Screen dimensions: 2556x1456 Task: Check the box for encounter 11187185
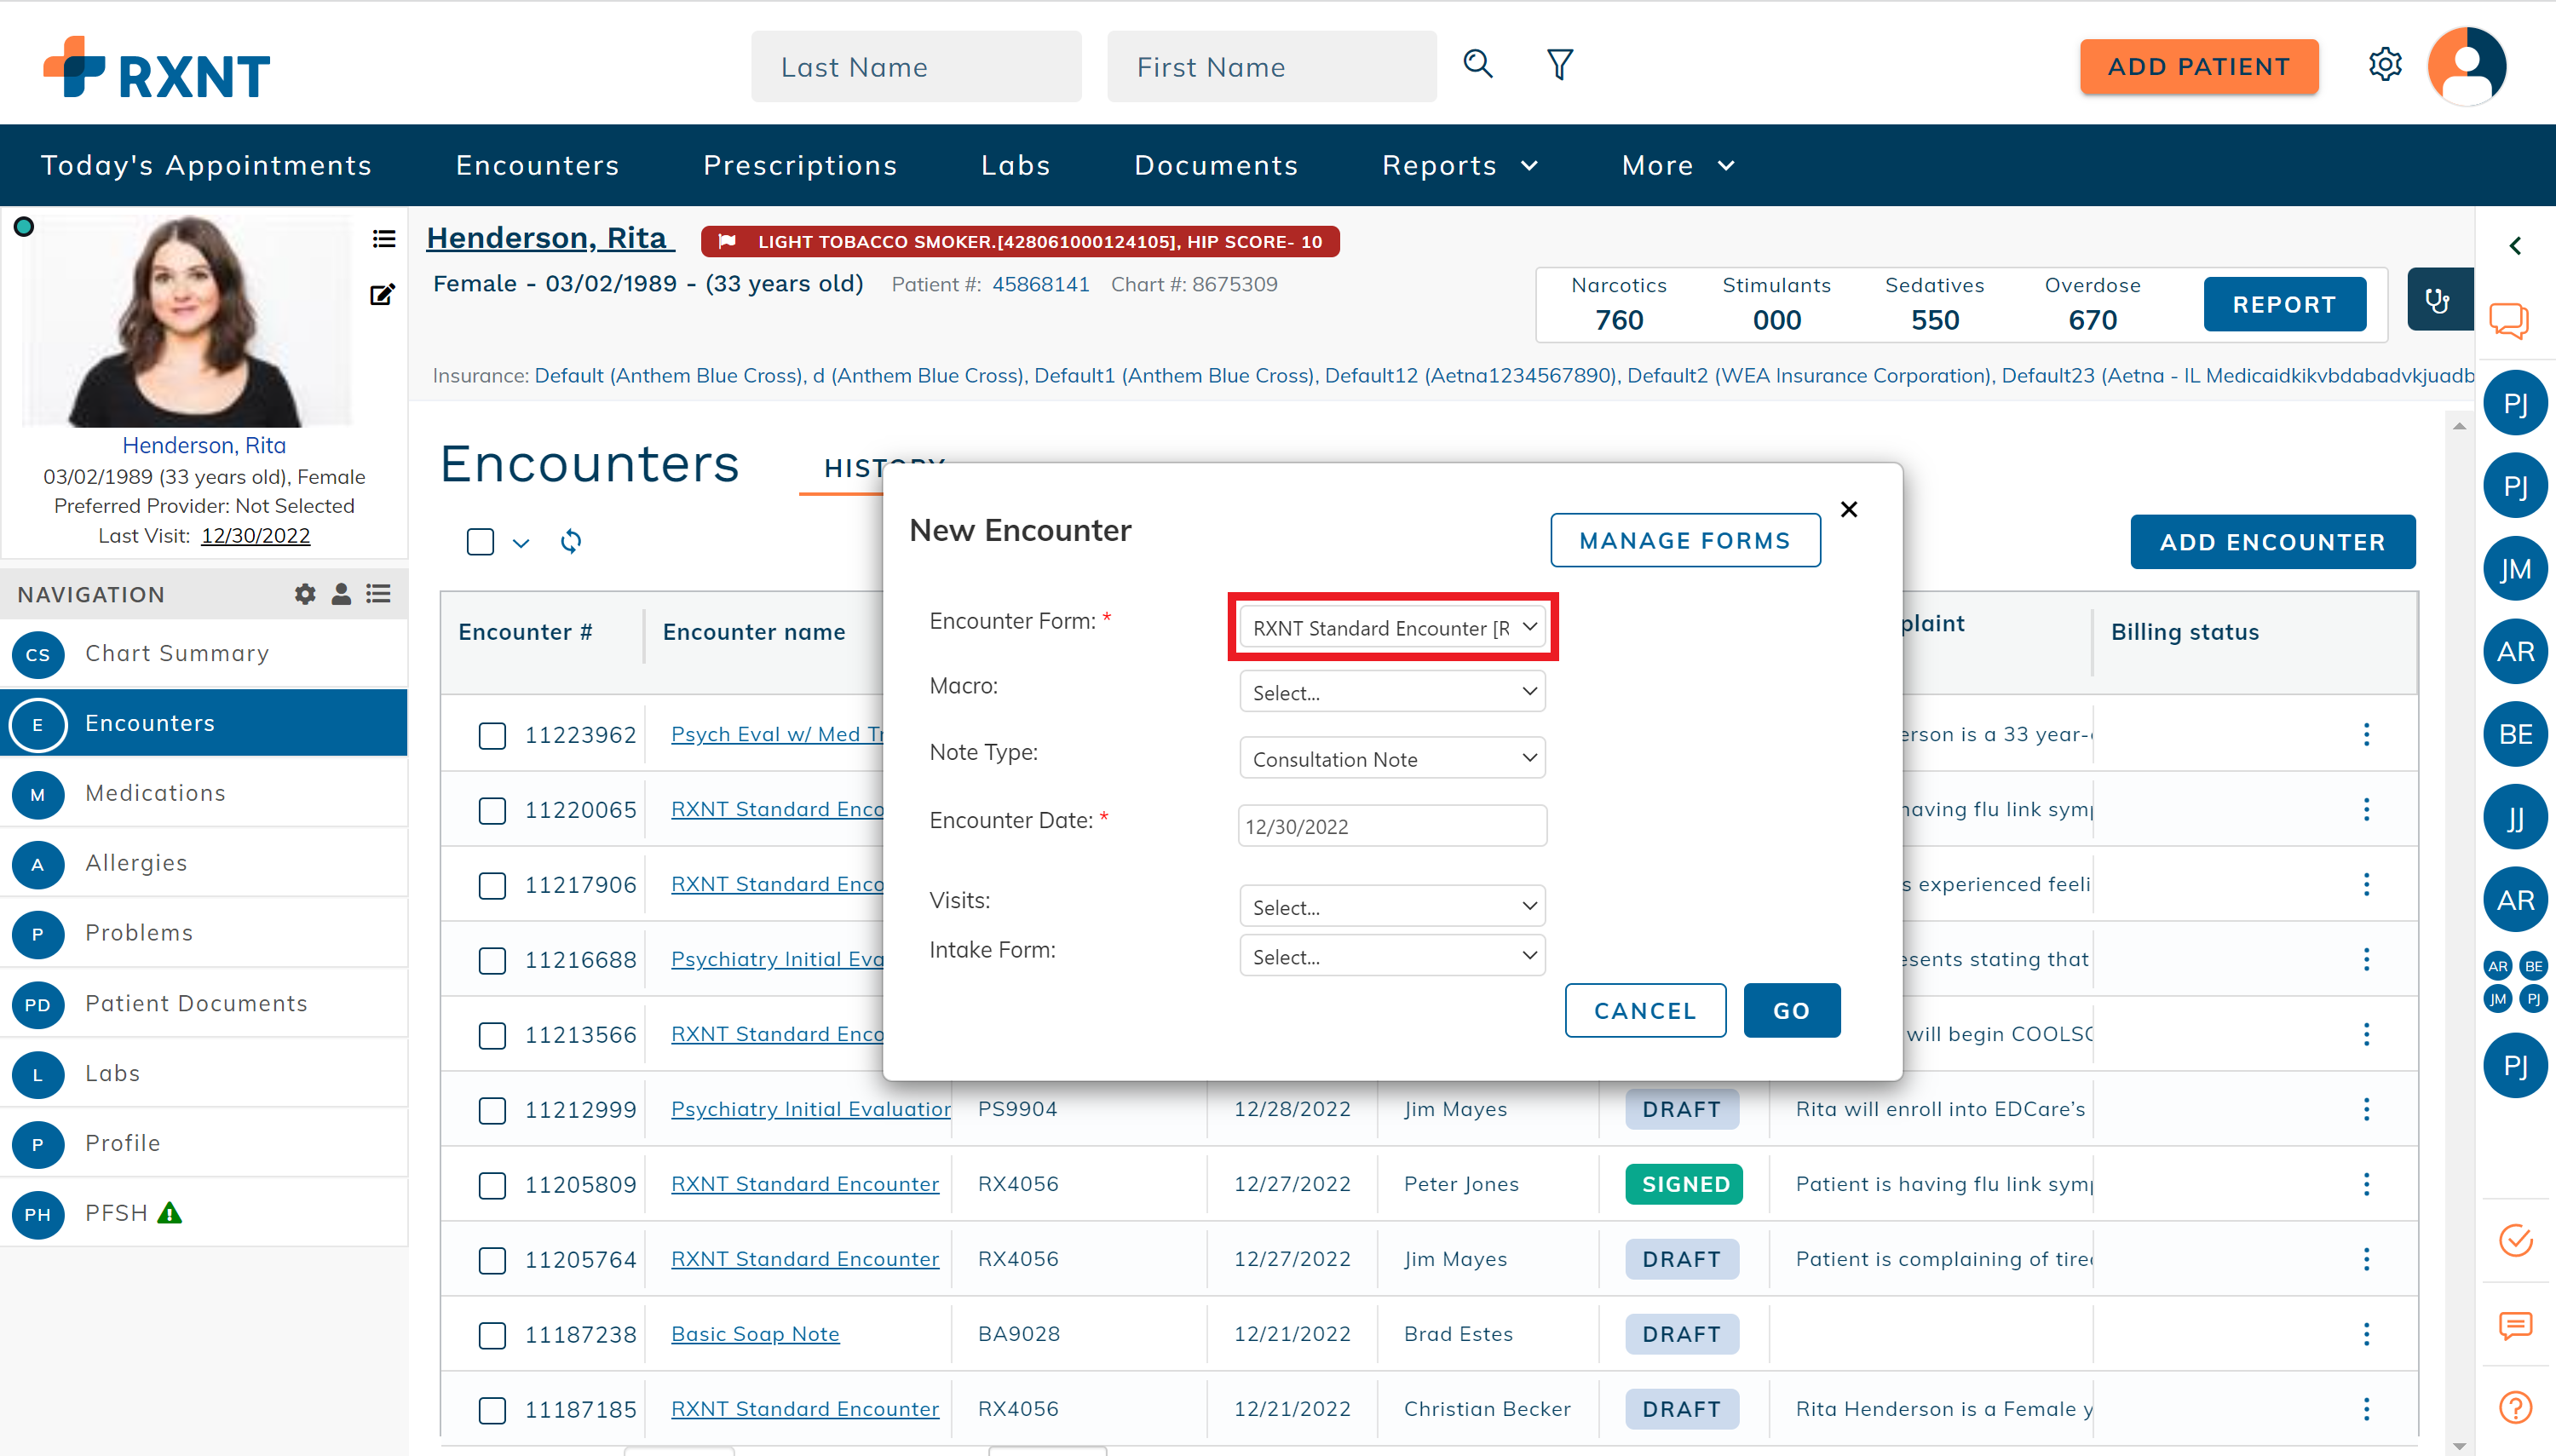pos(492,1411)
